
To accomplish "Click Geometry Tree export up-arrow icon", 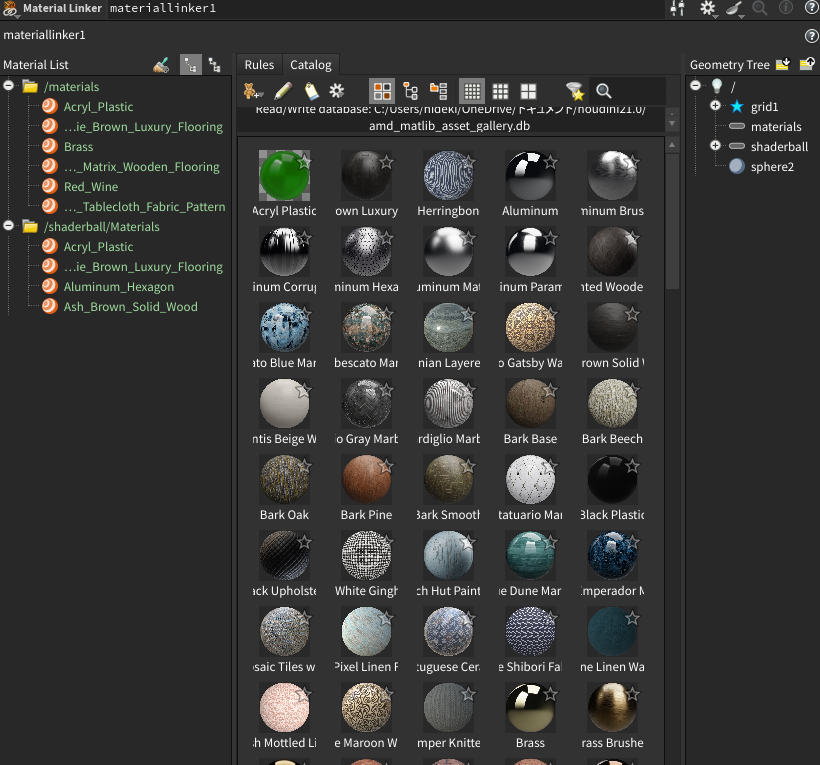I will (x=807, y=64).
